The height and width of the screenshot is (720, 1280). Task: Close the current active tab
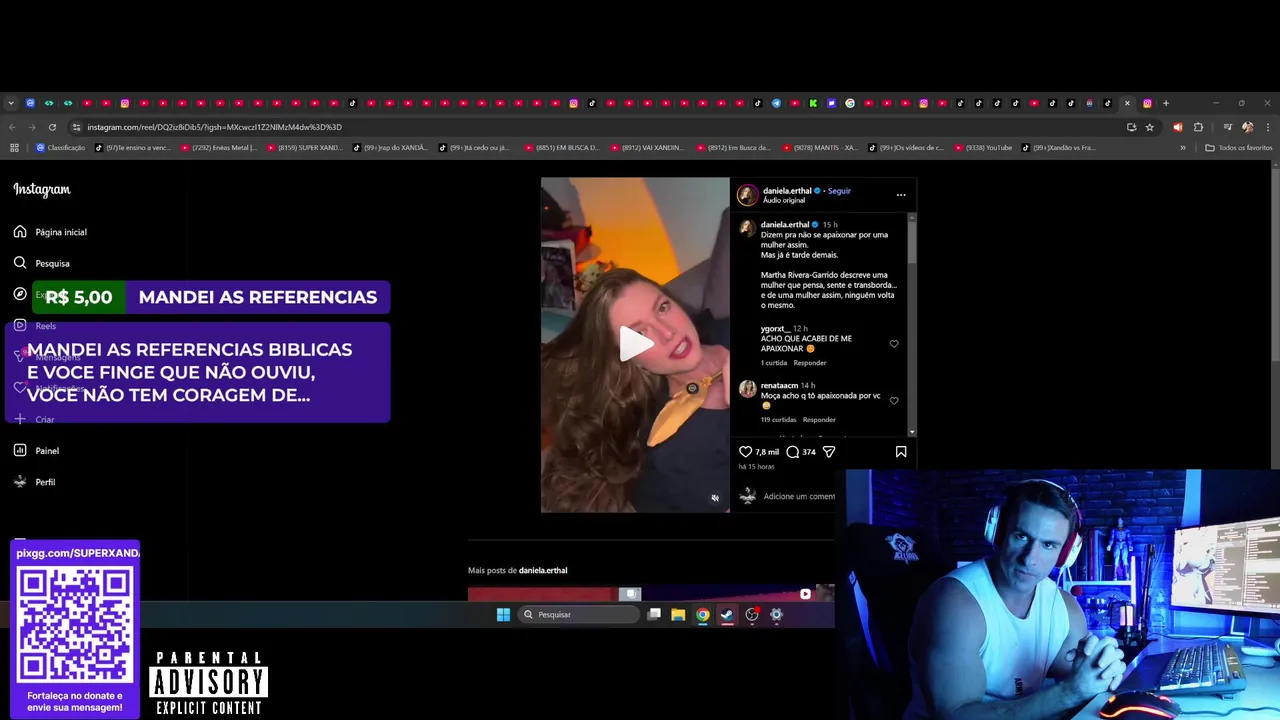pos(1127,103)
